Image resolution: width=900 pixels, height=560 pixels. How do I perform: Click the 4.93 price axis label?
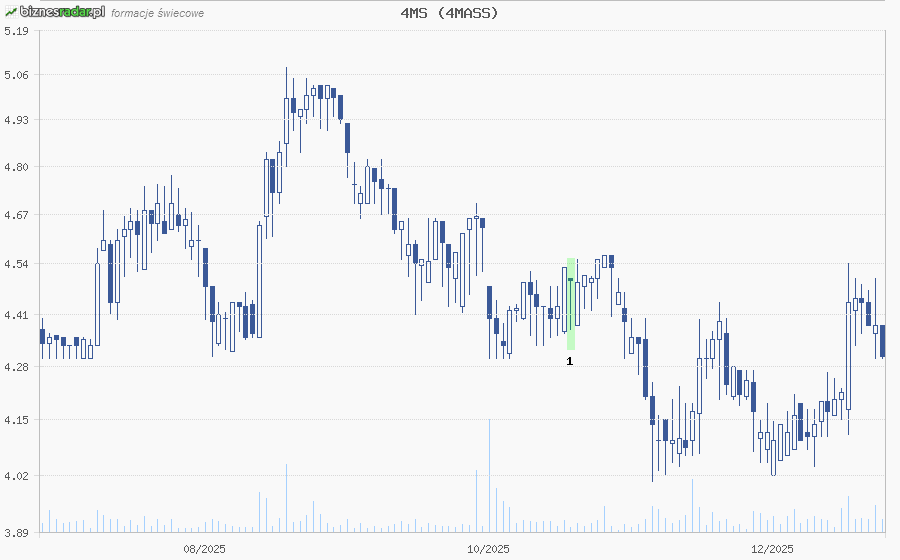(x=15, y=120)
